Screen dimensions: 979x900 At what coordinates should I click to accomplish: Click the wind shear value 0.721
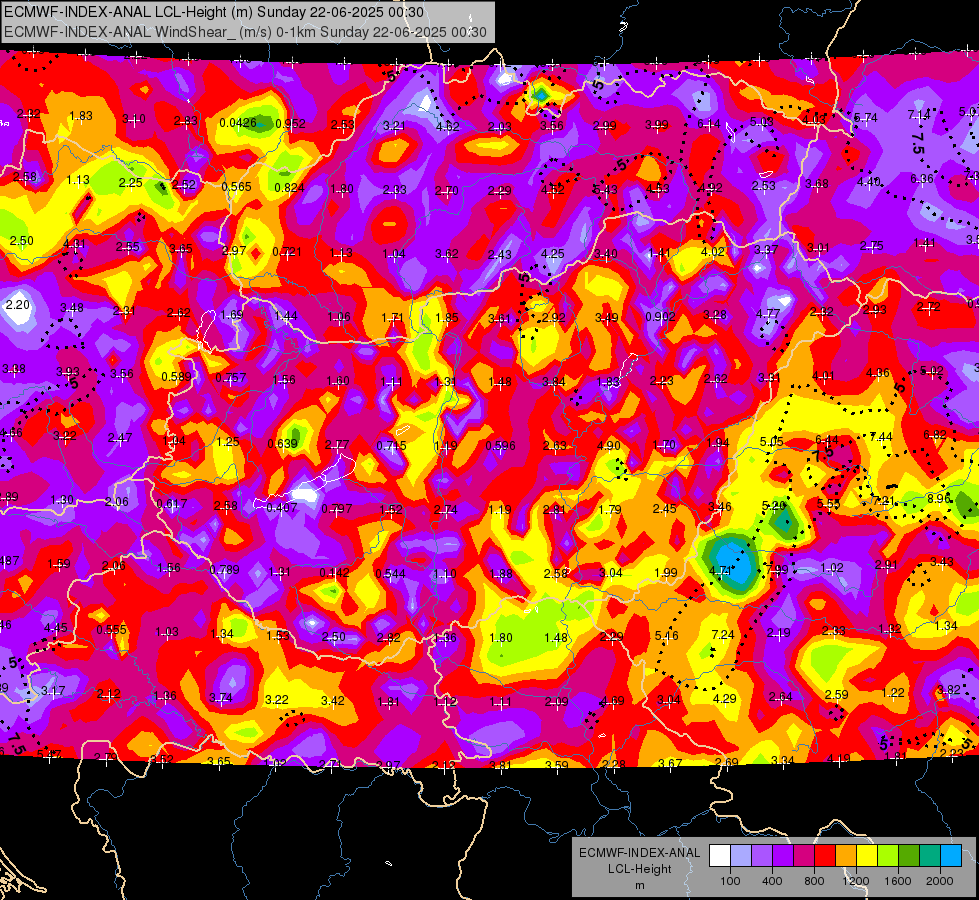click(287, 252)
